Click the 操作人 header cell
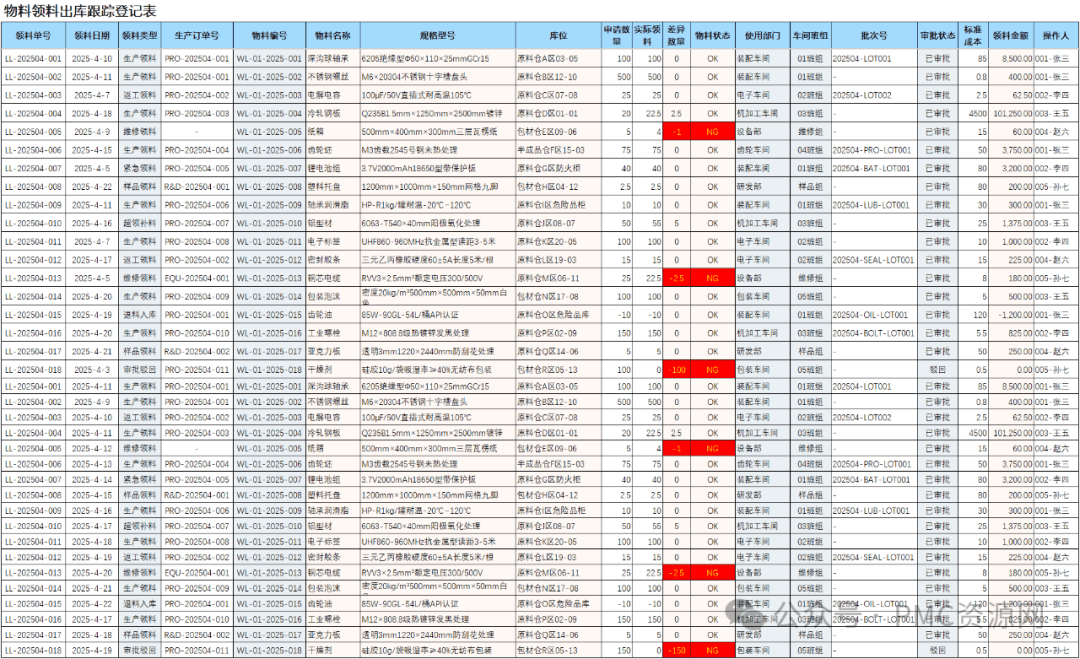Image resolution: width=1080 pixels, height=659 pixels. (x=1055, y=36)
